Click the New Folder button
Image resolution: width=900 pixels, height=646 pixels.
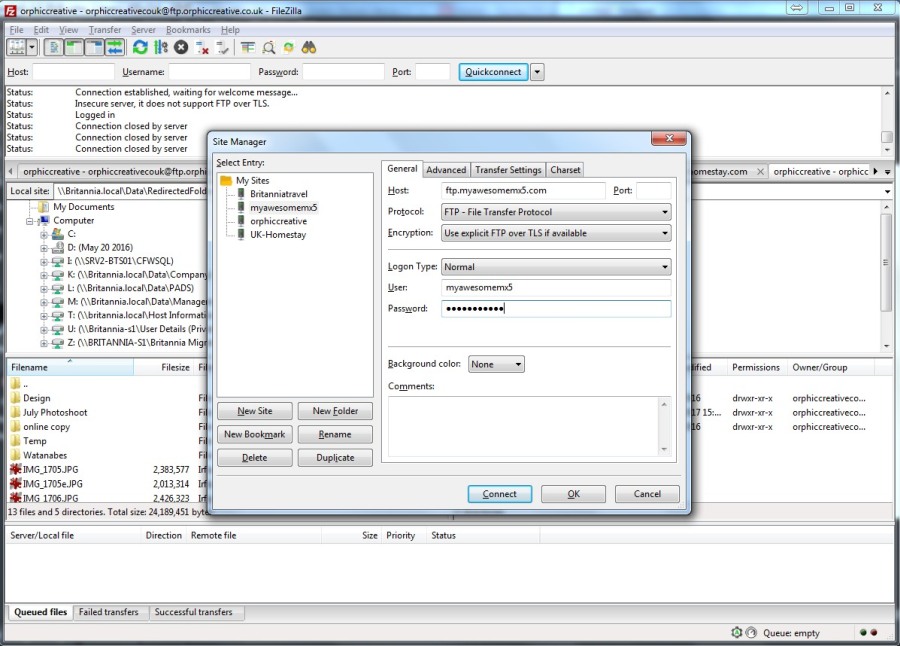point(335,411)
